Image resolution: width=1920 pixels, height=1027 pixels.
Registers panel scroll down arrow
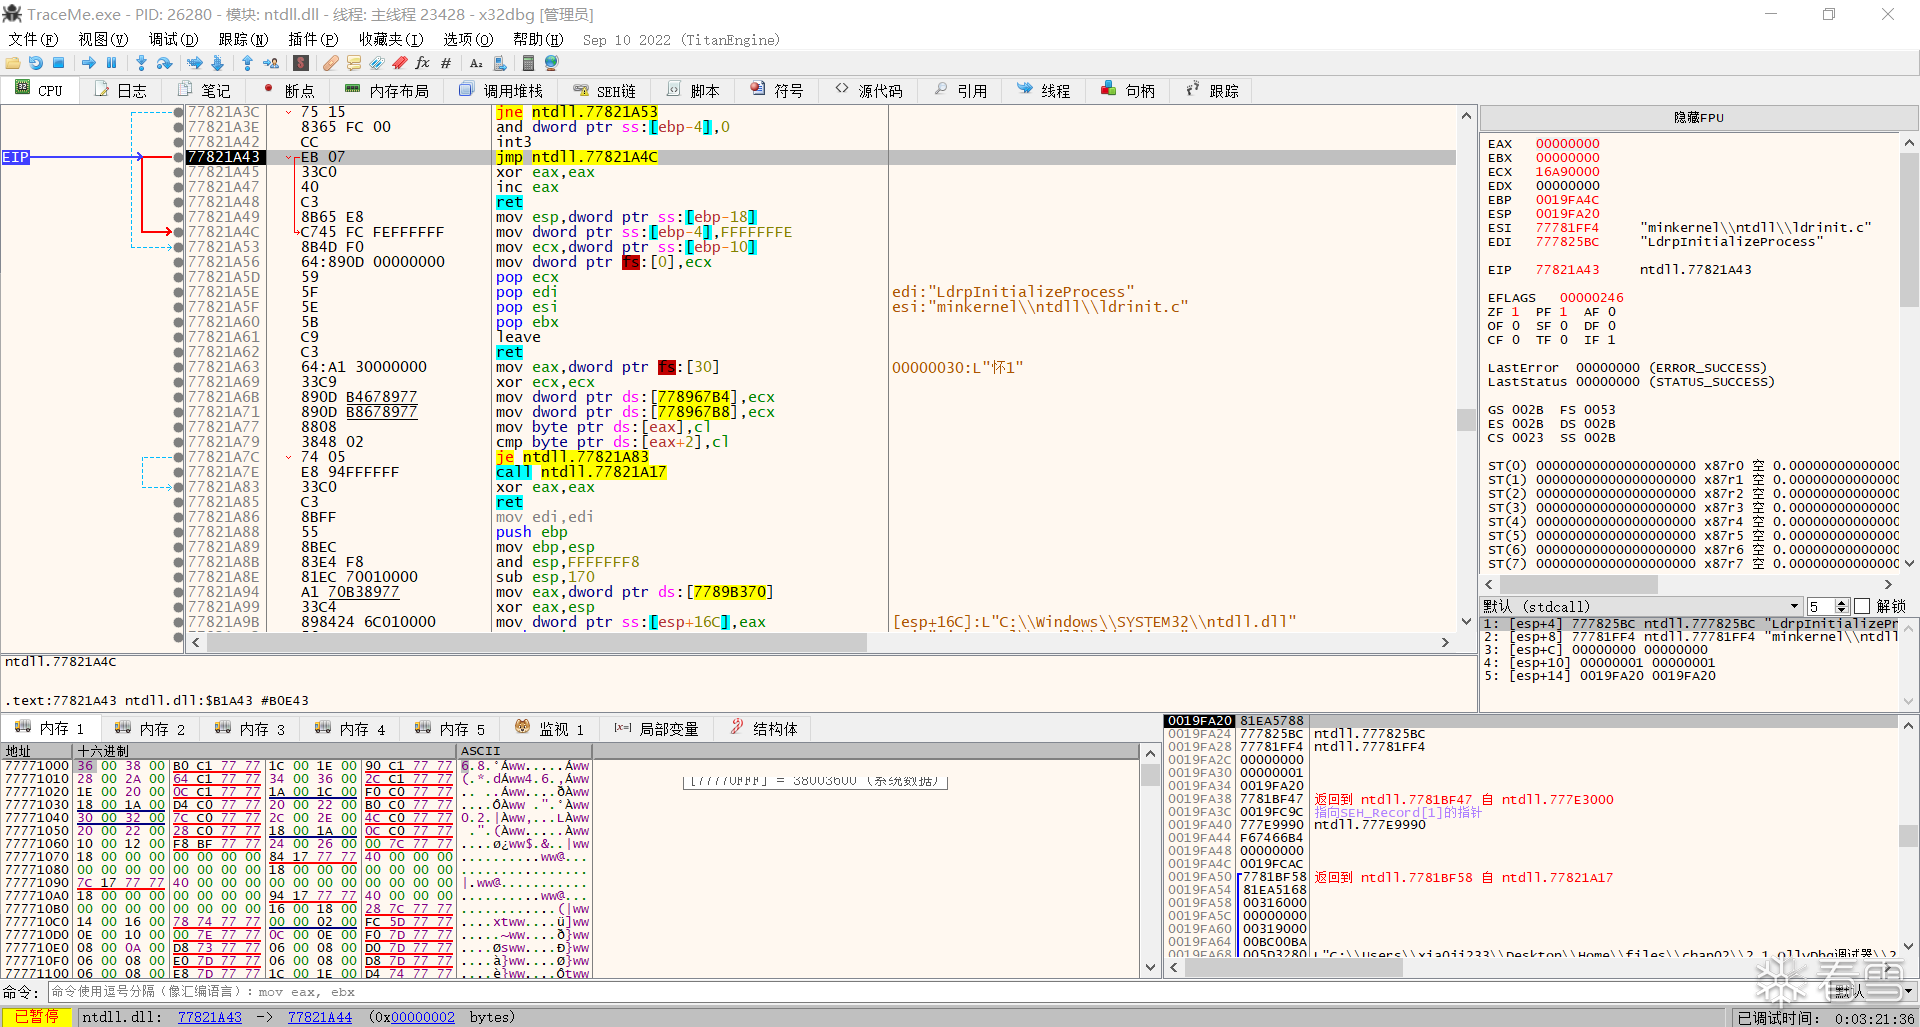click(x=1909, y=563)
